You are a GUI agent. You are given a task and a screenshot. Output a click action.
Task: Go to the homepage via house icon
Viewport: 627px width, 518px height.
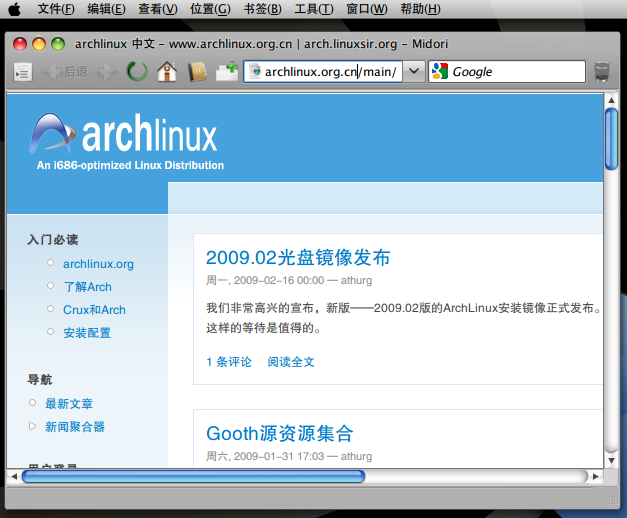[167, 72]
